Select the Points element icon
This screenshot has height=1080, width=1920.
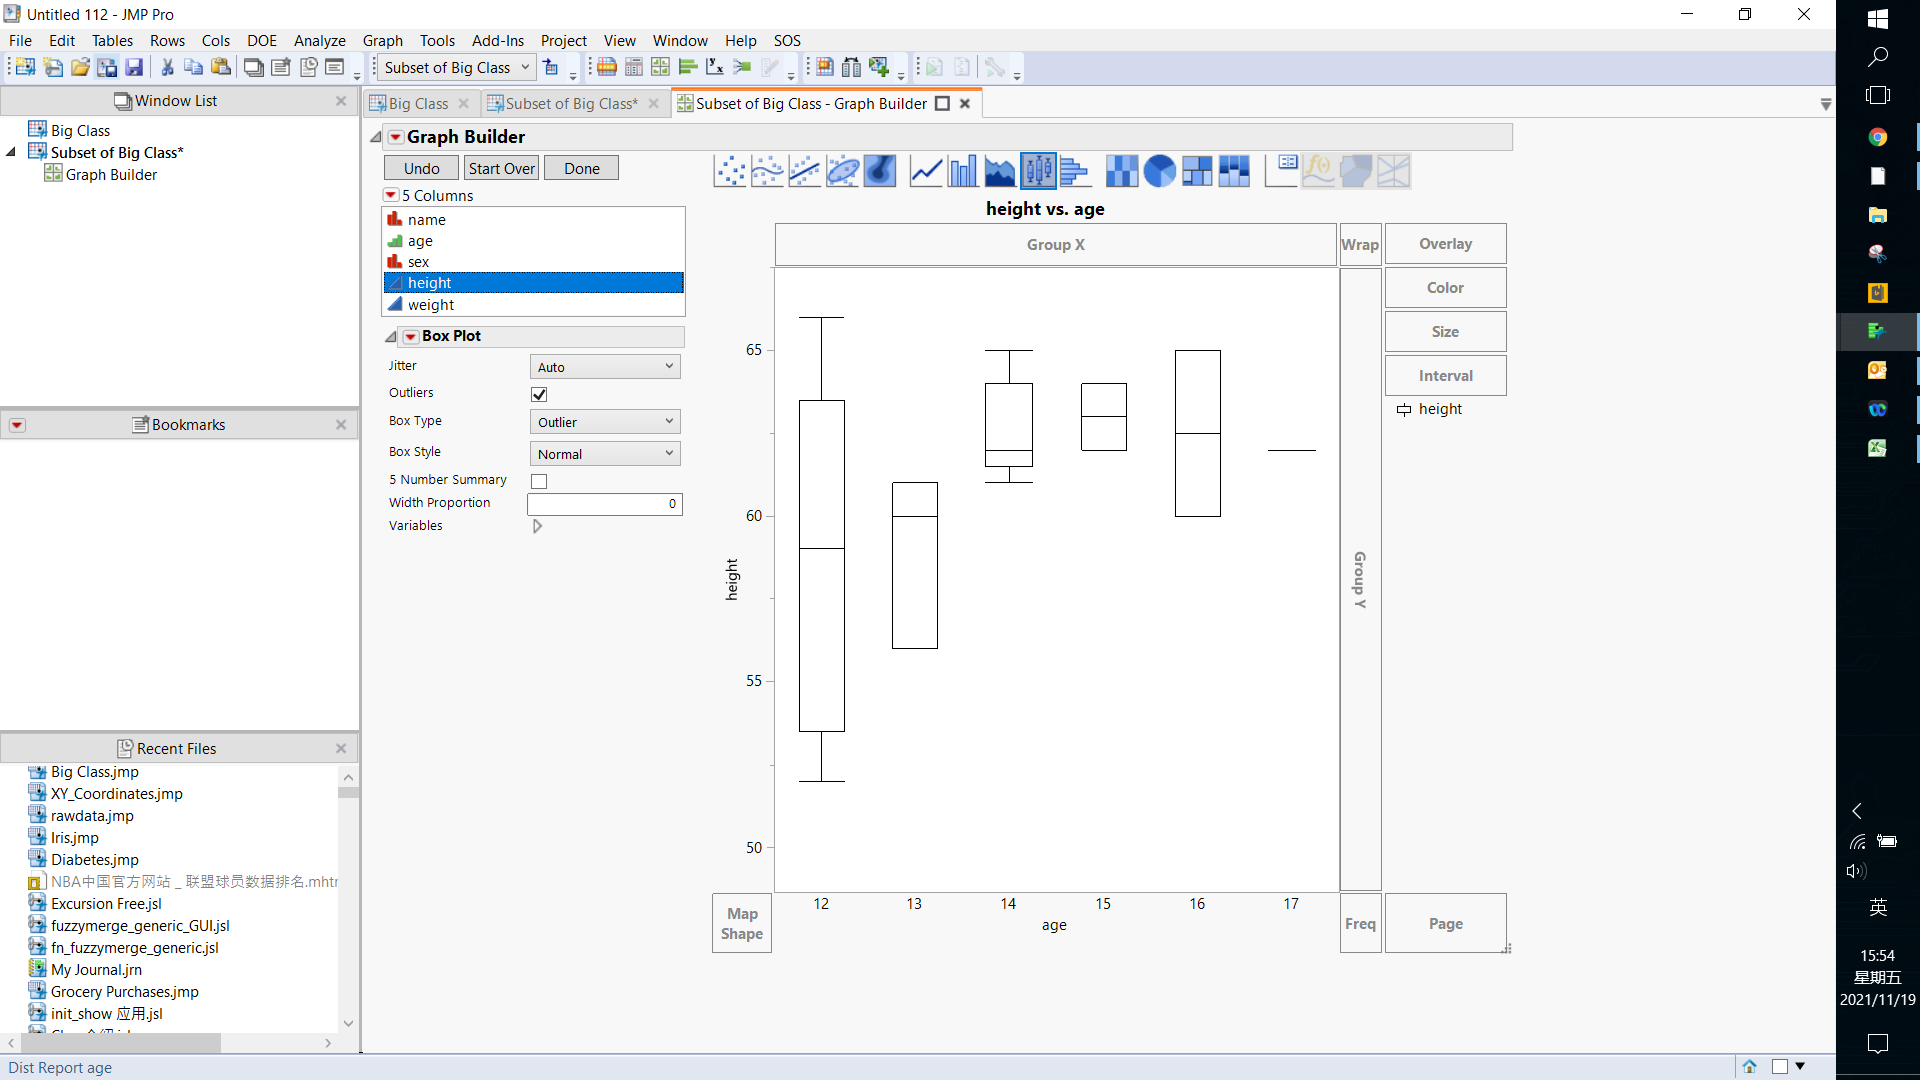[x=730, y=171]
